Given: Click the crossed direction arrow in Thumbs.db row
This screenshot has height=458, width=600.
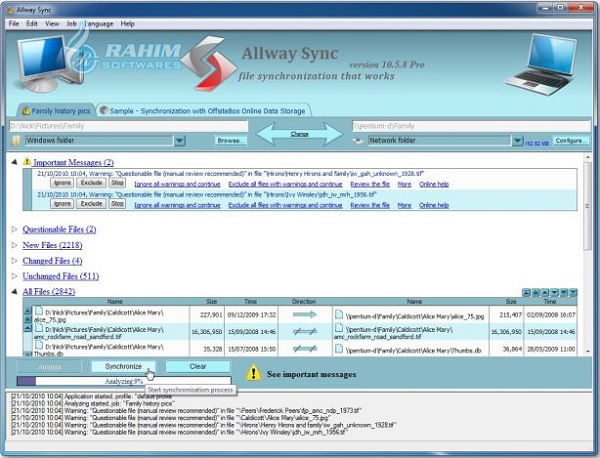Looking at the screenshot, I should coord(305,349).
